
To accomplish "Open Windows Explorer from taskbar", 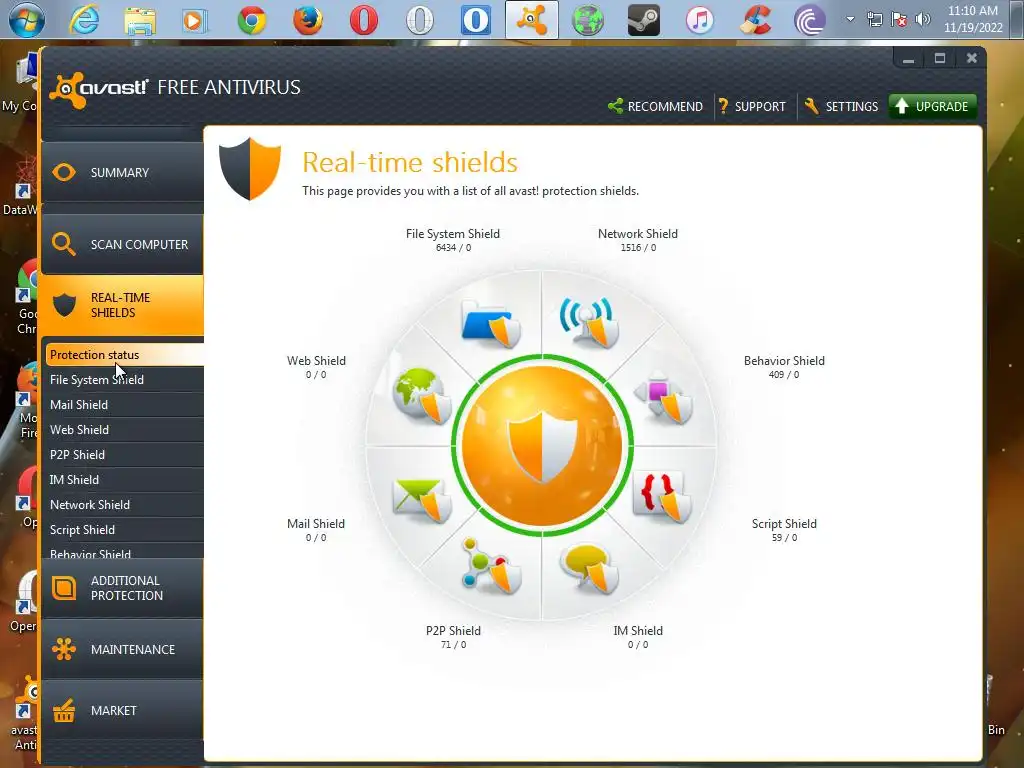I will coord(140,20).
